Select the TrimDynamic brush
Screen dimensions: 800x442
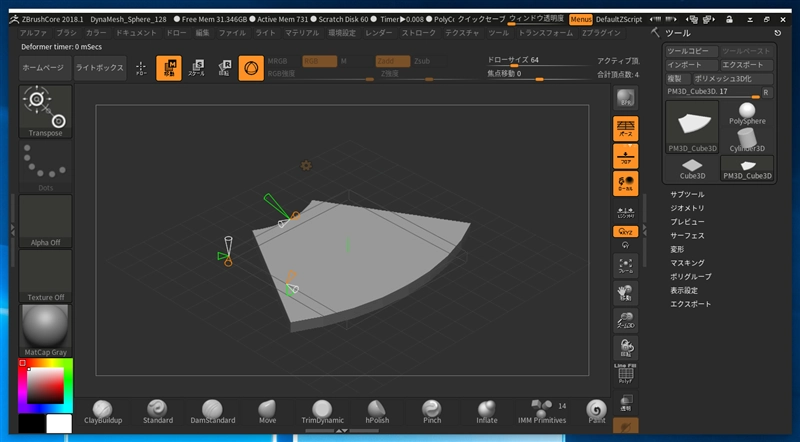point(322,412)
